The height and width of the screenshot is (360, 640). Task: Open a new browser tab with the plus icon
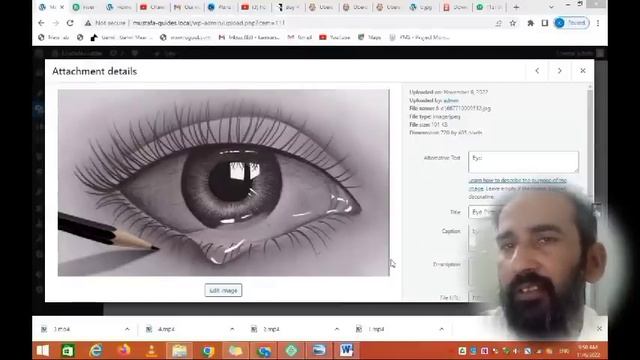516,7
